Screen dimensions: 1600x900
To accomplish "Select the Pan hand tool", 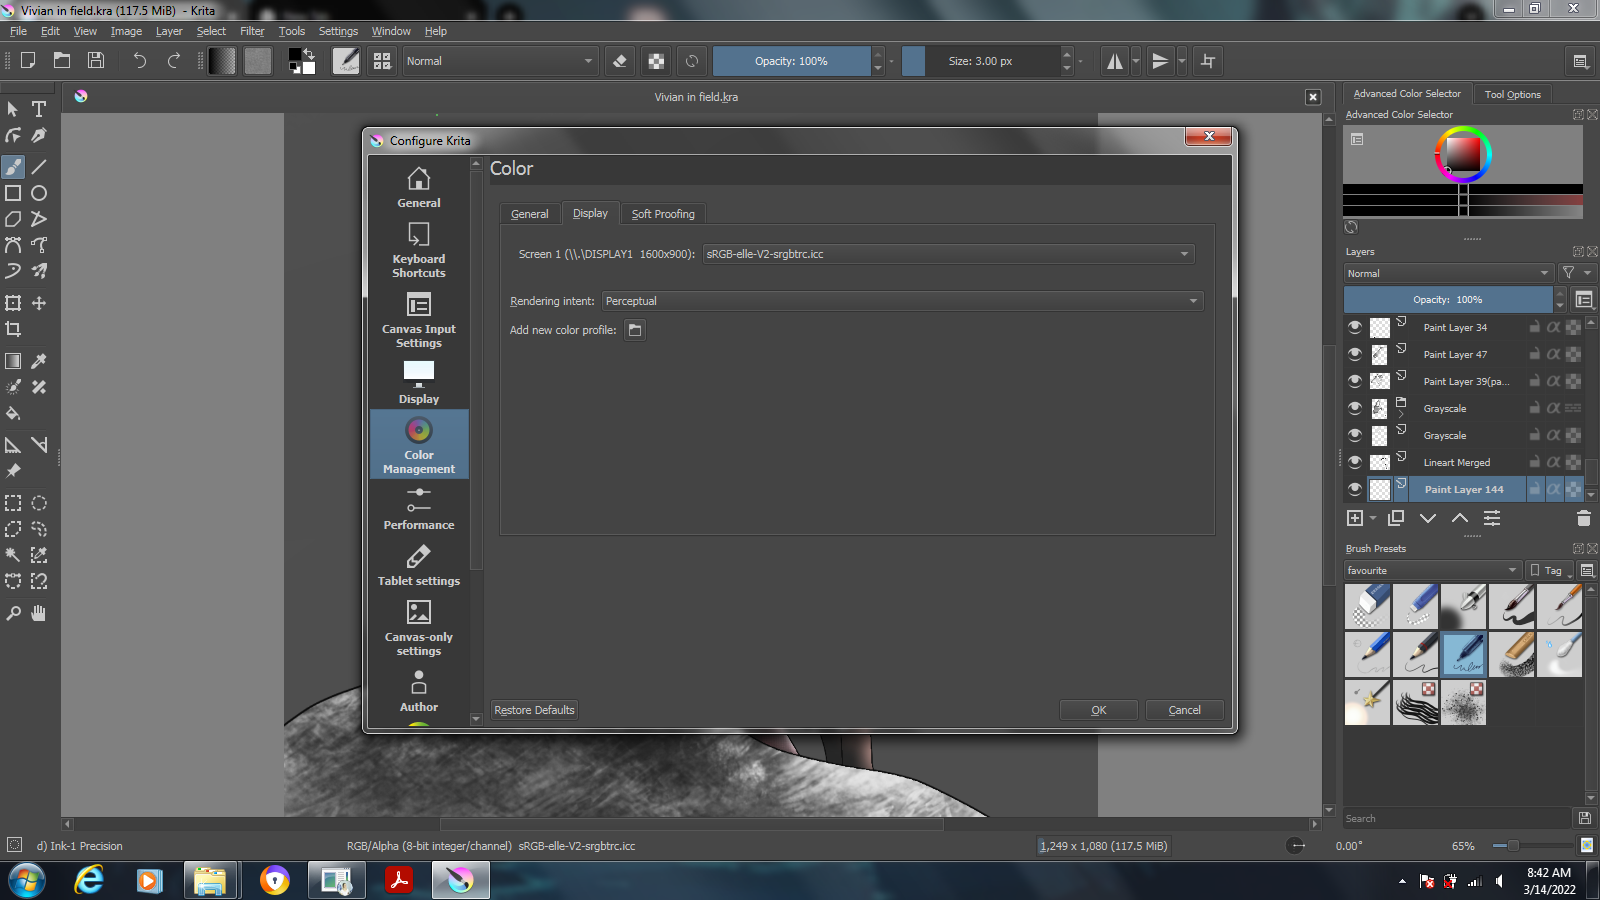I will 39,613.
